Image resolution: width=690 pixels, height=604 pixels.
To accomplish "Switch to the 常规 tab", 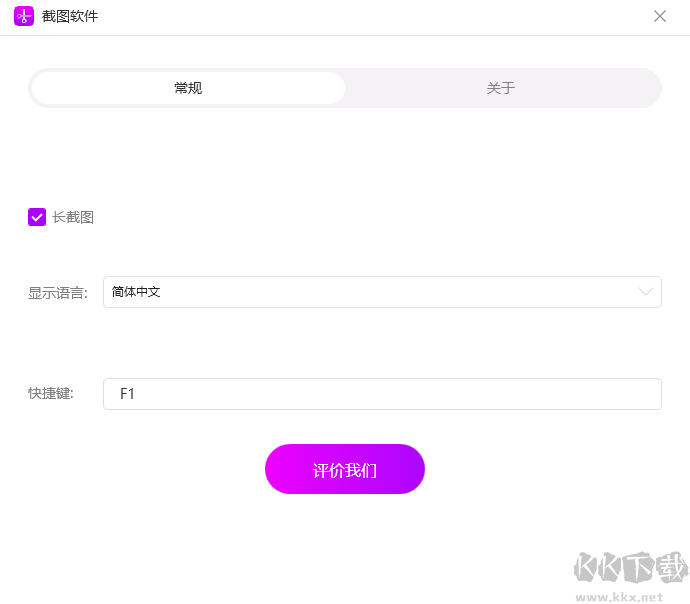I will point(188,88).
